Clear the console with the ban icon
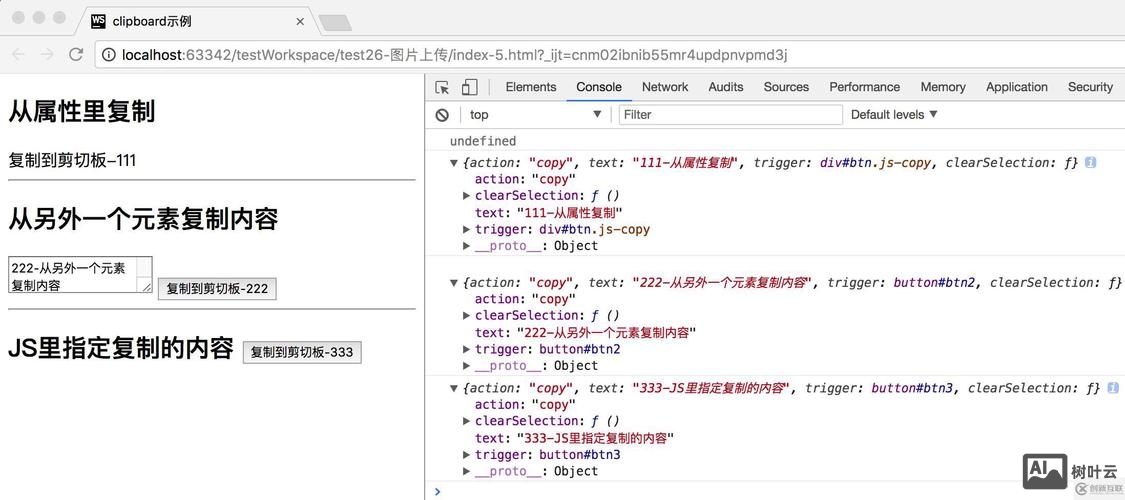 442,115
